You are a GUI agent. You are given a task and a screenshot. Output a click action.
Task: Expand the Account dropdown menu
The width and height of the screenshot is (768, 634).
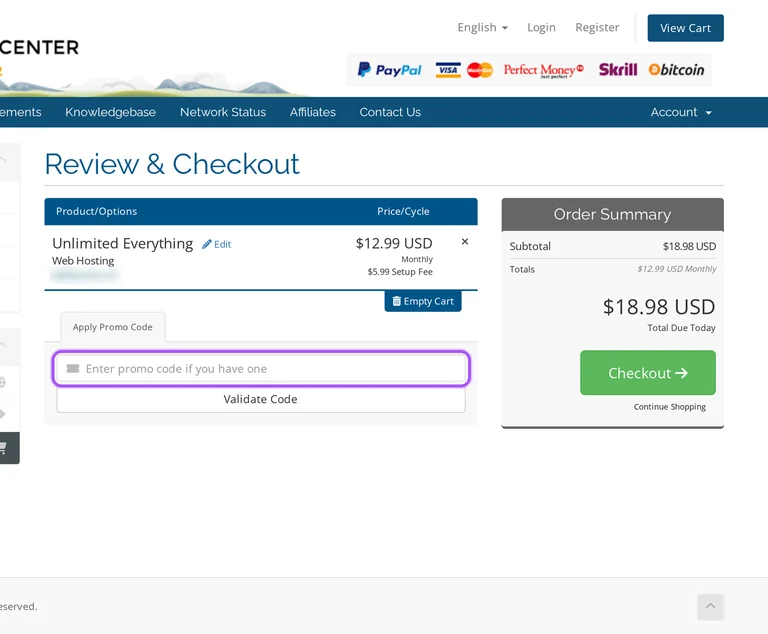pos(681,112)
